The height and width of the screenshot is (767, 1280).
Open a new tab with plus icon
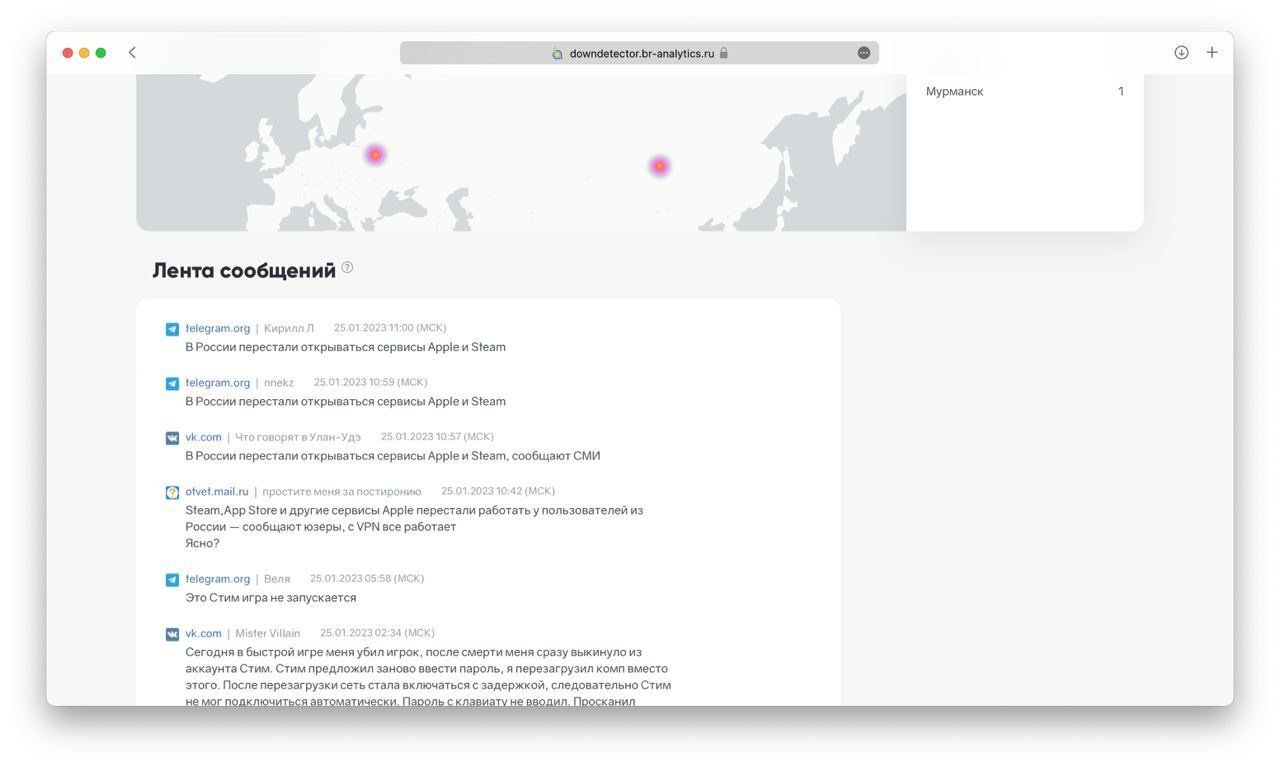click(x=1212, y=53)
